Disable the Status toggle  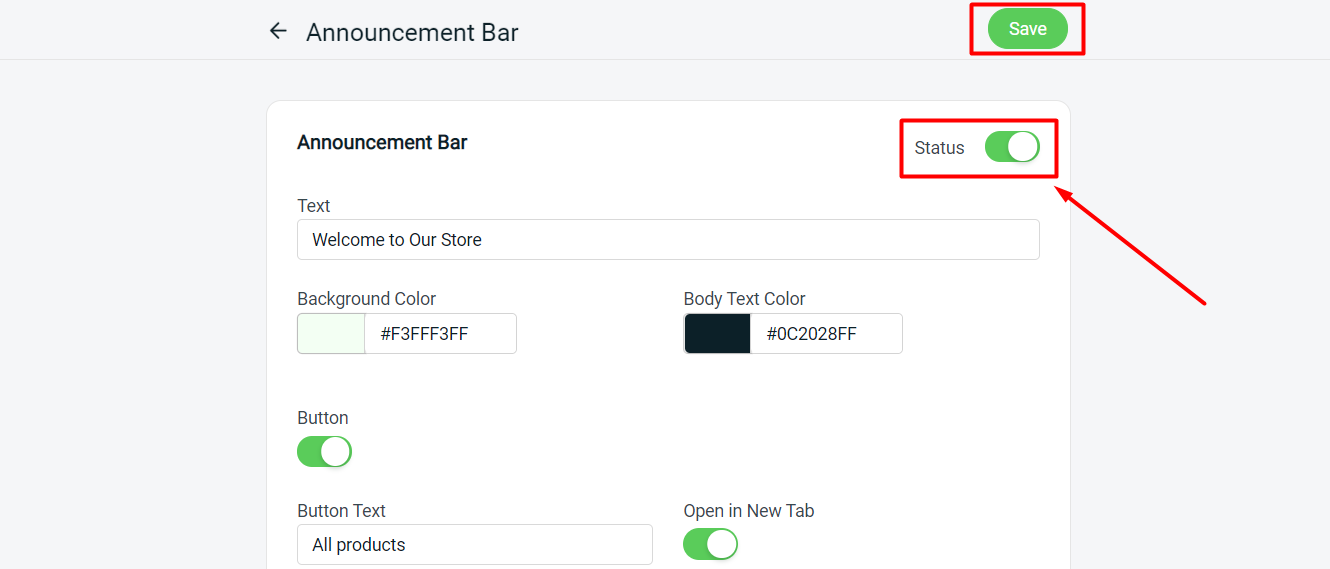(1012, 147)
